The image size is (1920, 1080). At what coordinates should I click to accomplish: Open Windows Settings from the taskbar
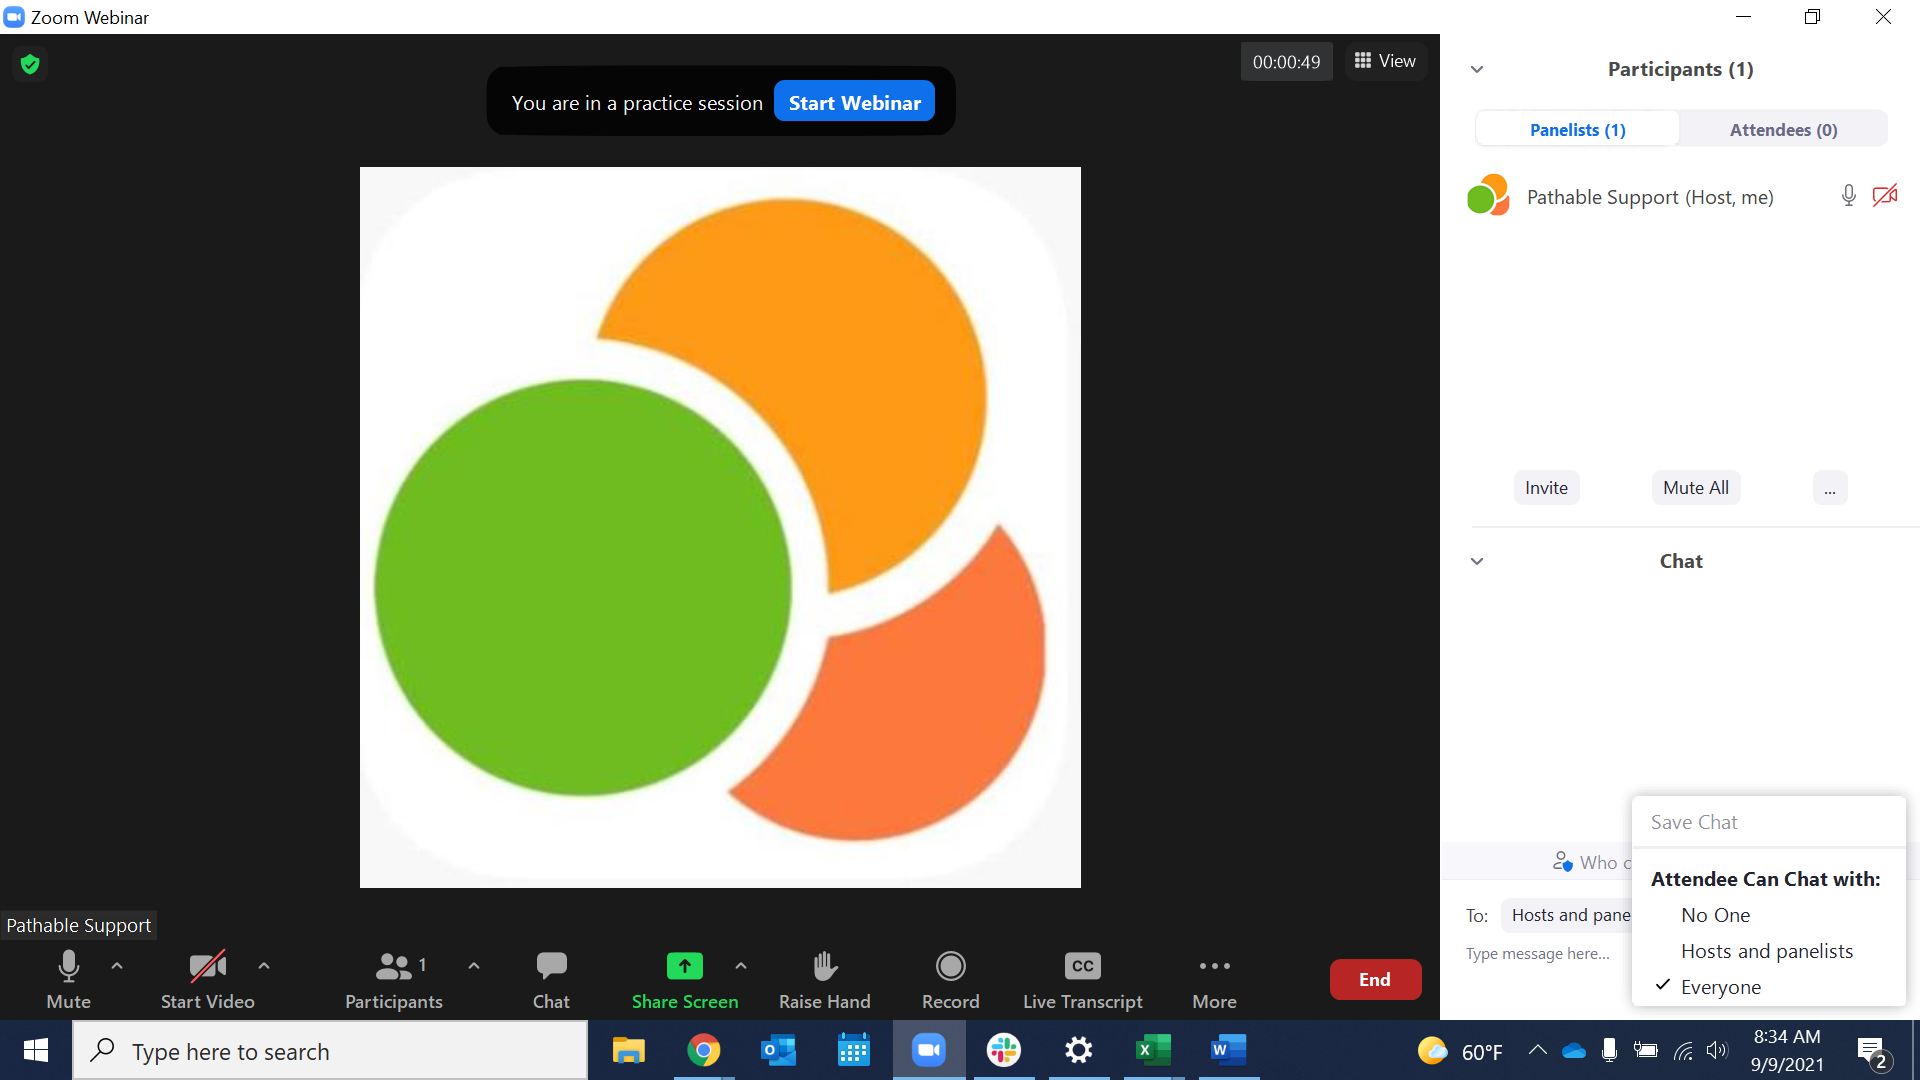1078,1051
